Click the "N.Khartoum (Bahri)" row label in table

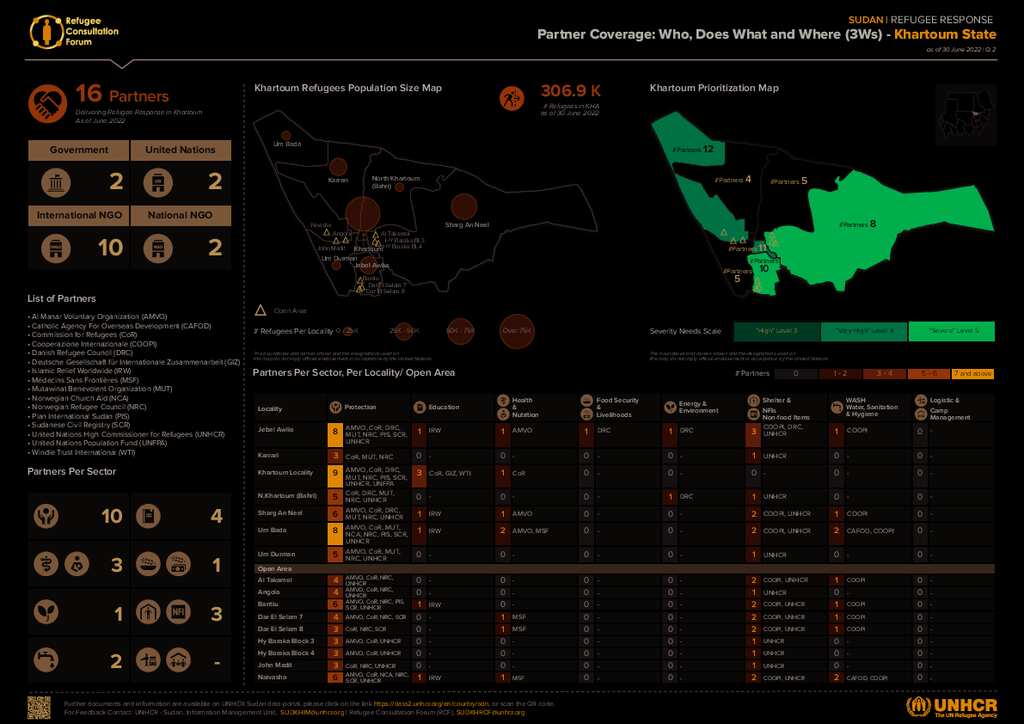pyautogui.click(x=287, y=496)
